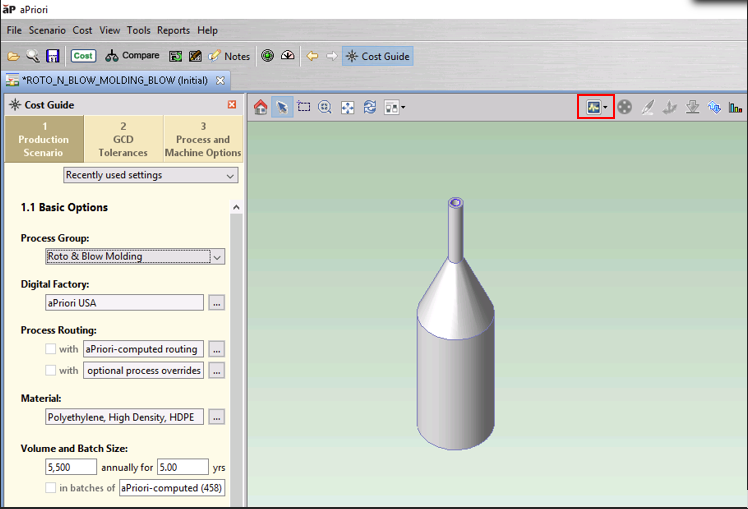Toggle the Cost Guide toolbar button

(378, 56)
